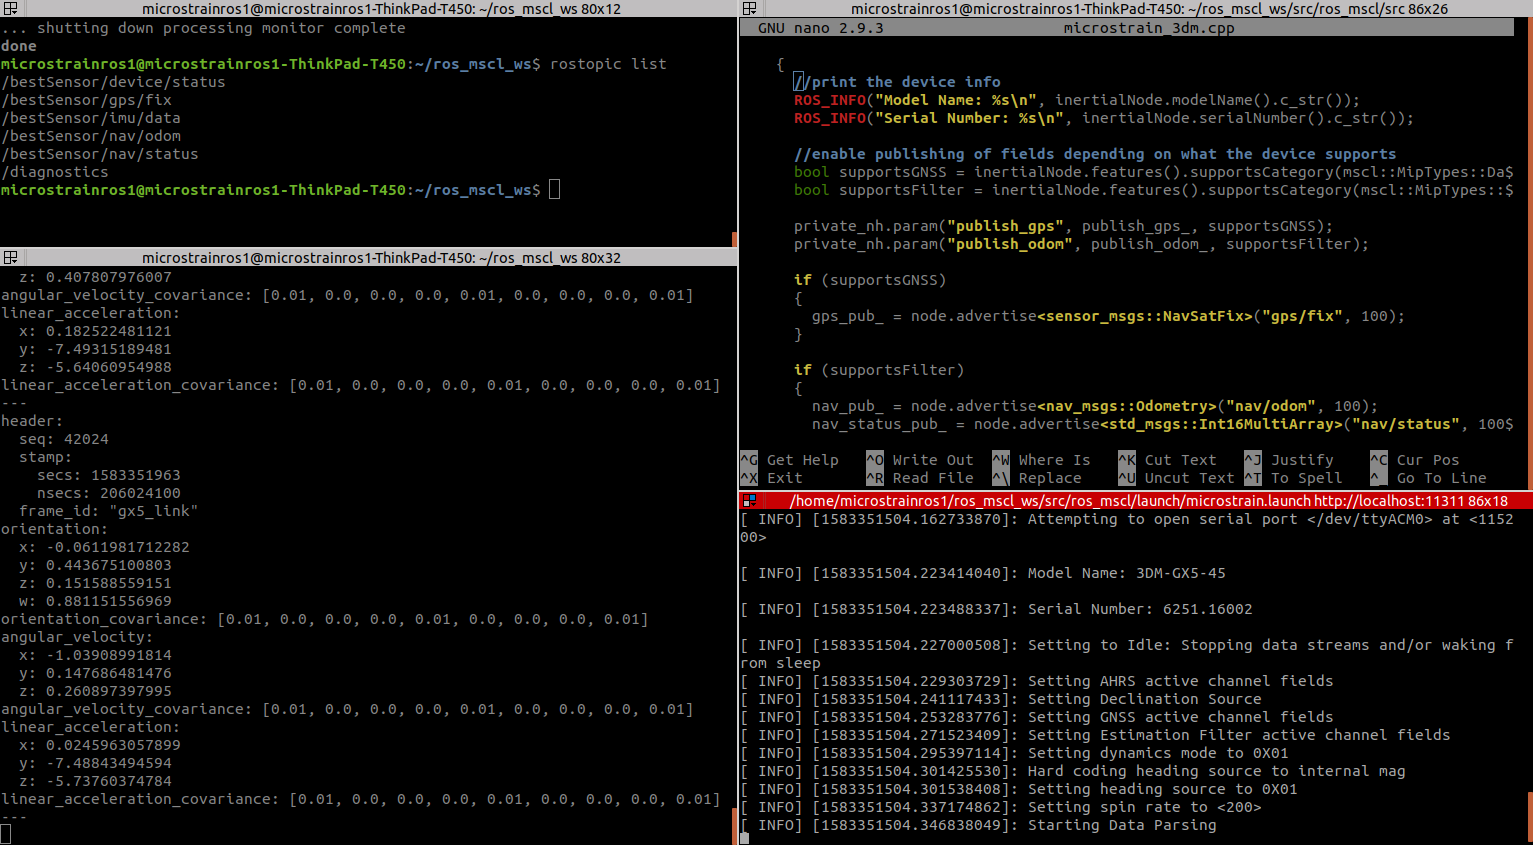
Task: Open group menu icon of ros_mscl_ws 80x32 terminal
Action: coord(10,257)
